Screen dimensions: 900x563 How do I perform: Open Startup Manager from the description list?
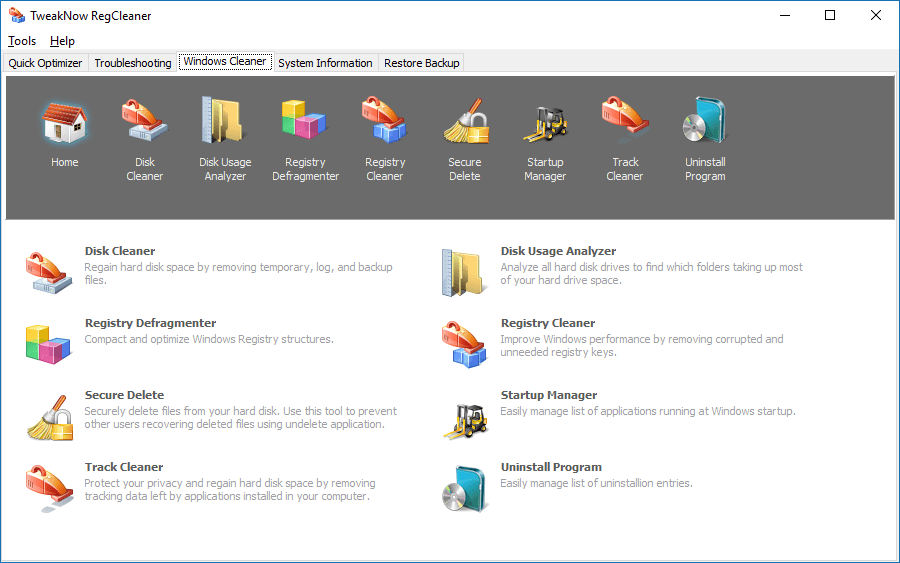pyautogui.click(x=549, y=395)
